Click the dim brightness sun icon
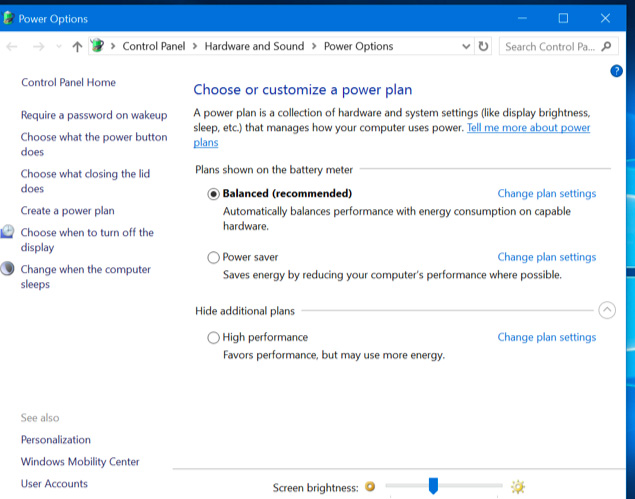The height and width of the screenshot is (499, 635). point(370,486)
